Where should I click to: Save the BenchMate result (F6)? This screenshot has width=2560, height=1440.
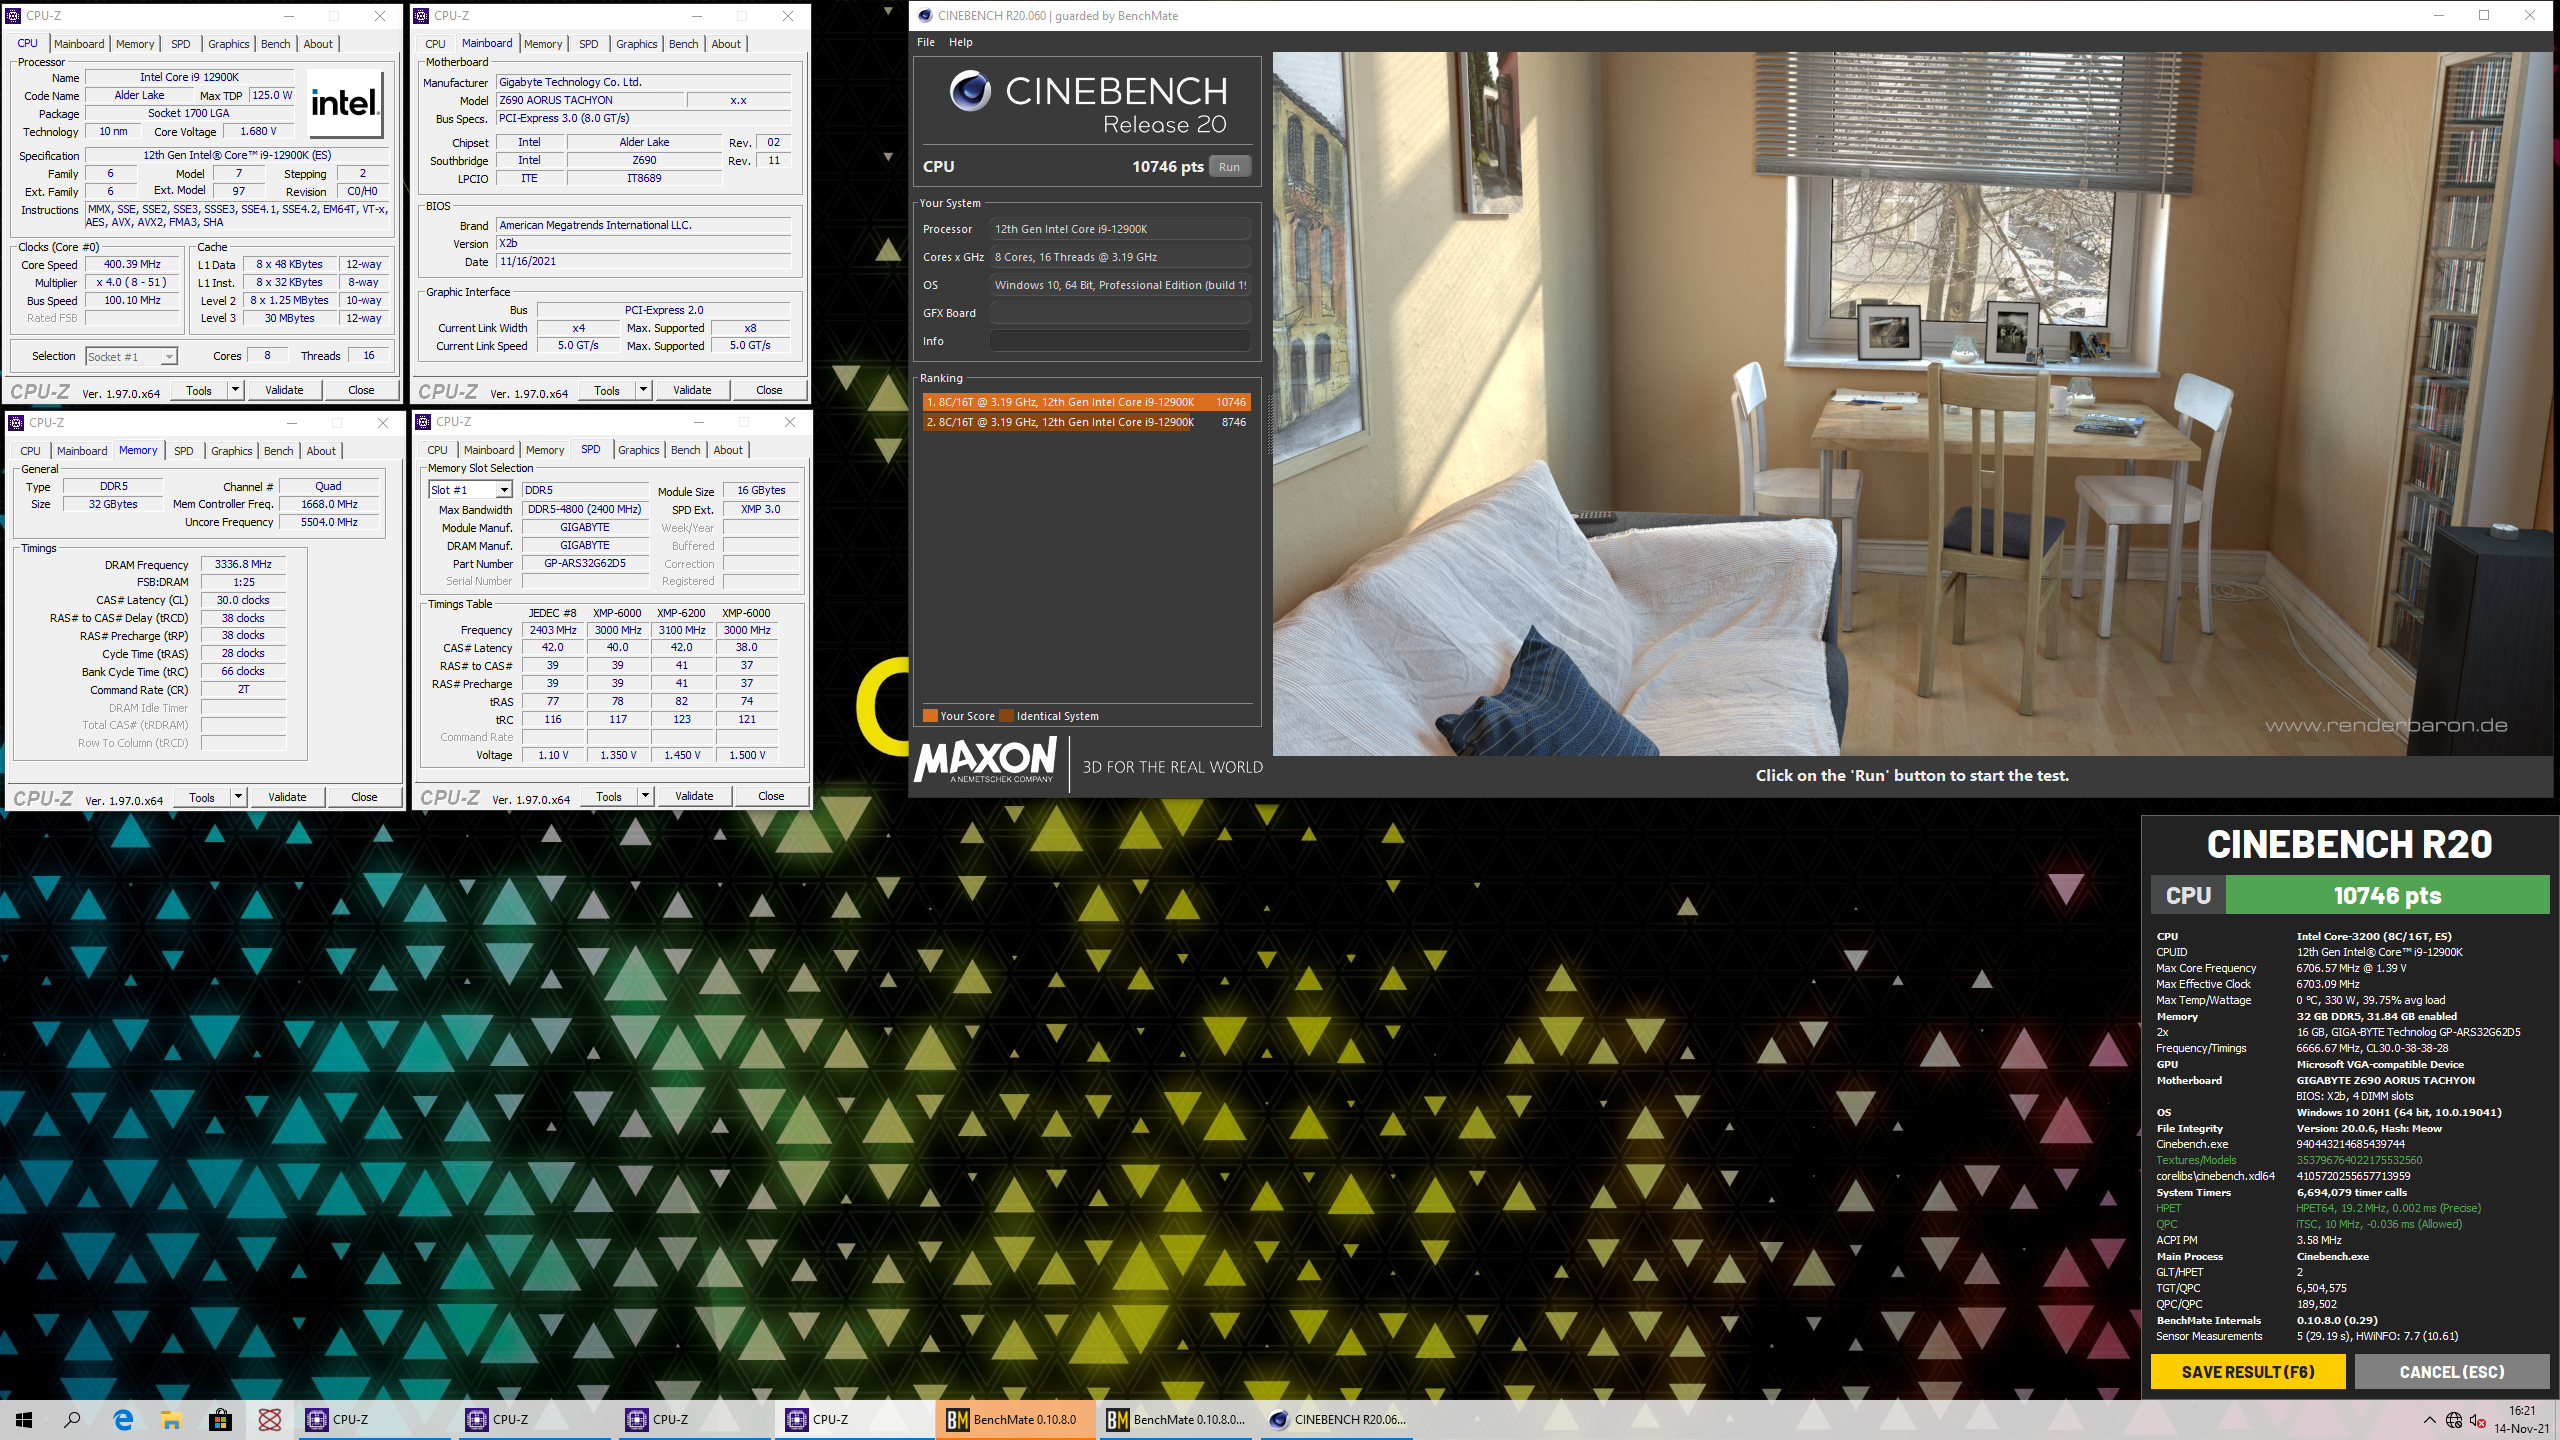pyautogui.click(x=2248, y=1372)
